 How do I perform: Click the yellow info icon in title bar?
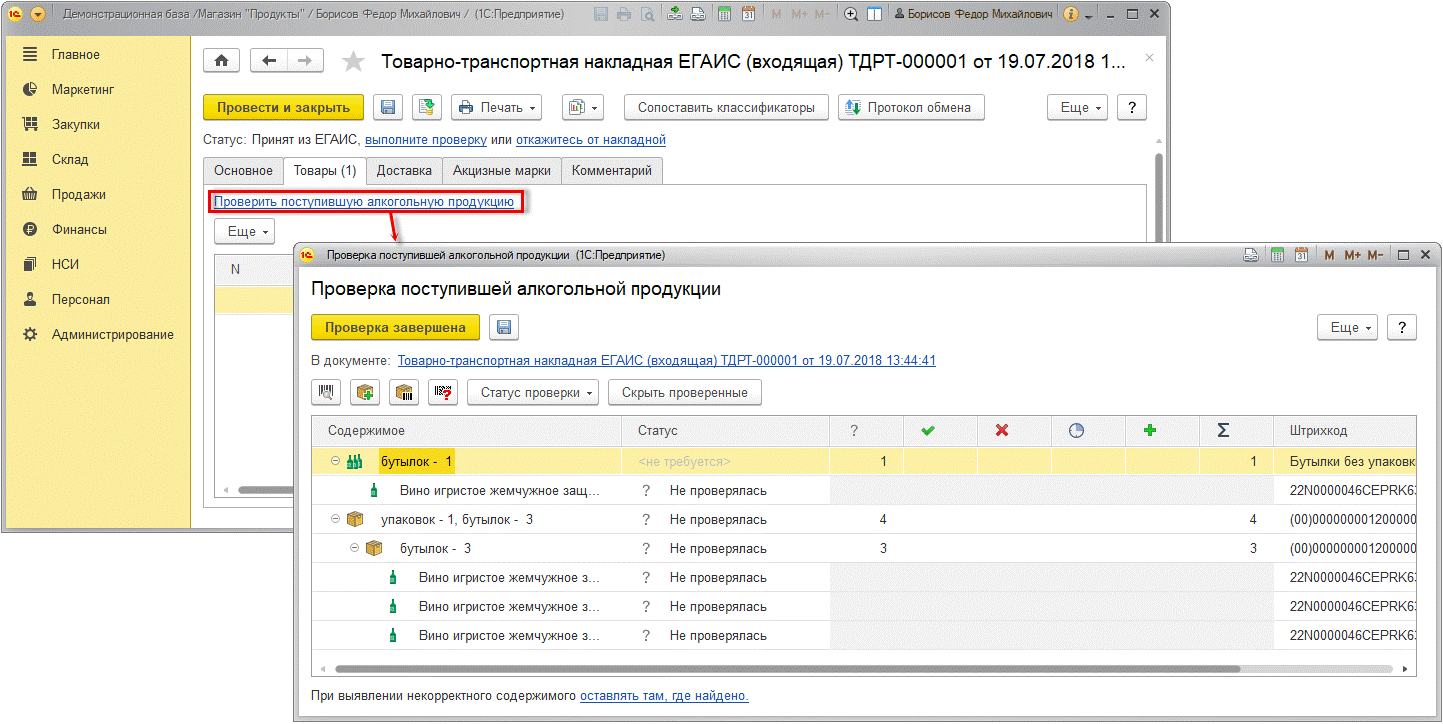[x=1071, y=14]
